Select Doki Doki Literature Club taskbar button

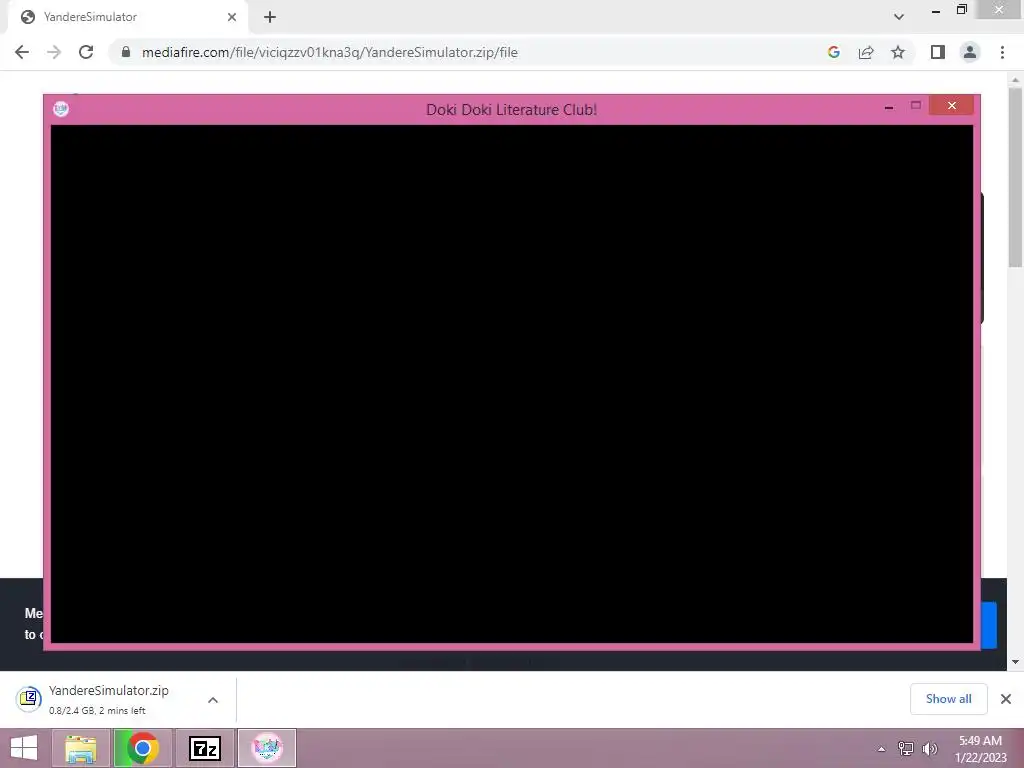(266, 748)
